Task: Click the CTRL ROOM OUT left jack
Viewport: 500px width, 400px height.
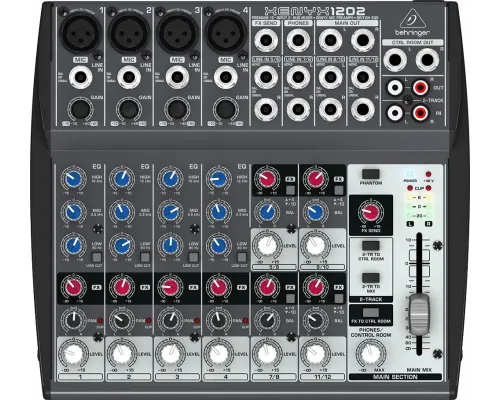Action: pos(395,60)
